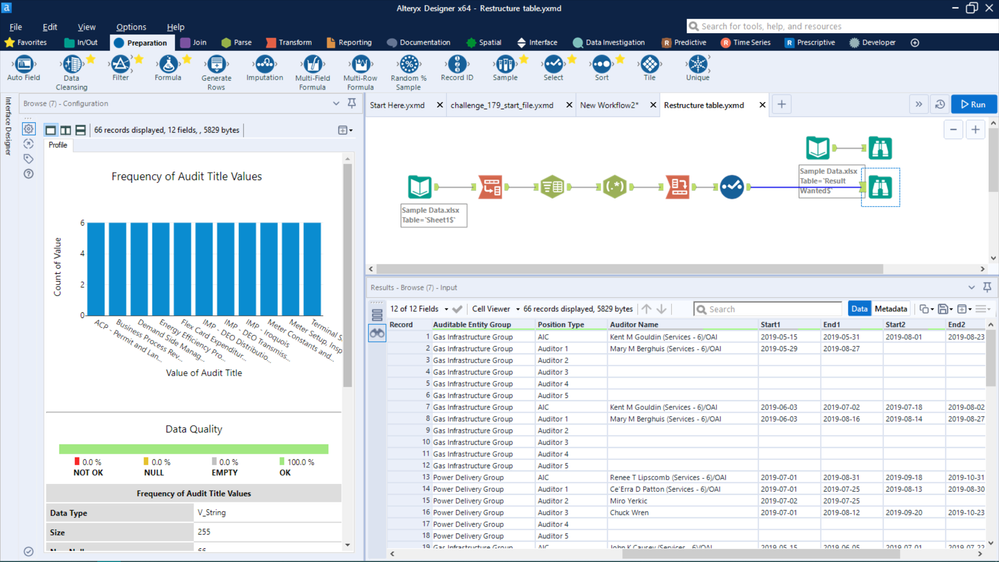Select the Tile tool
The width and height of the screenshot is (999, 562).
[x=649, y=68]
